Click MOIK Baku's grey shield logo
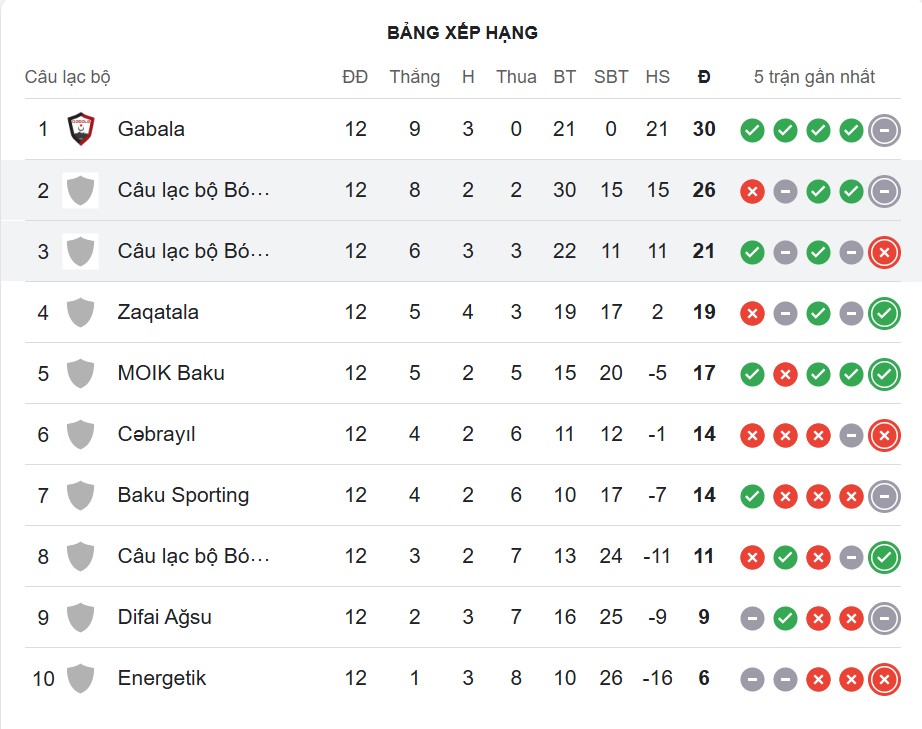 point(80,373)
